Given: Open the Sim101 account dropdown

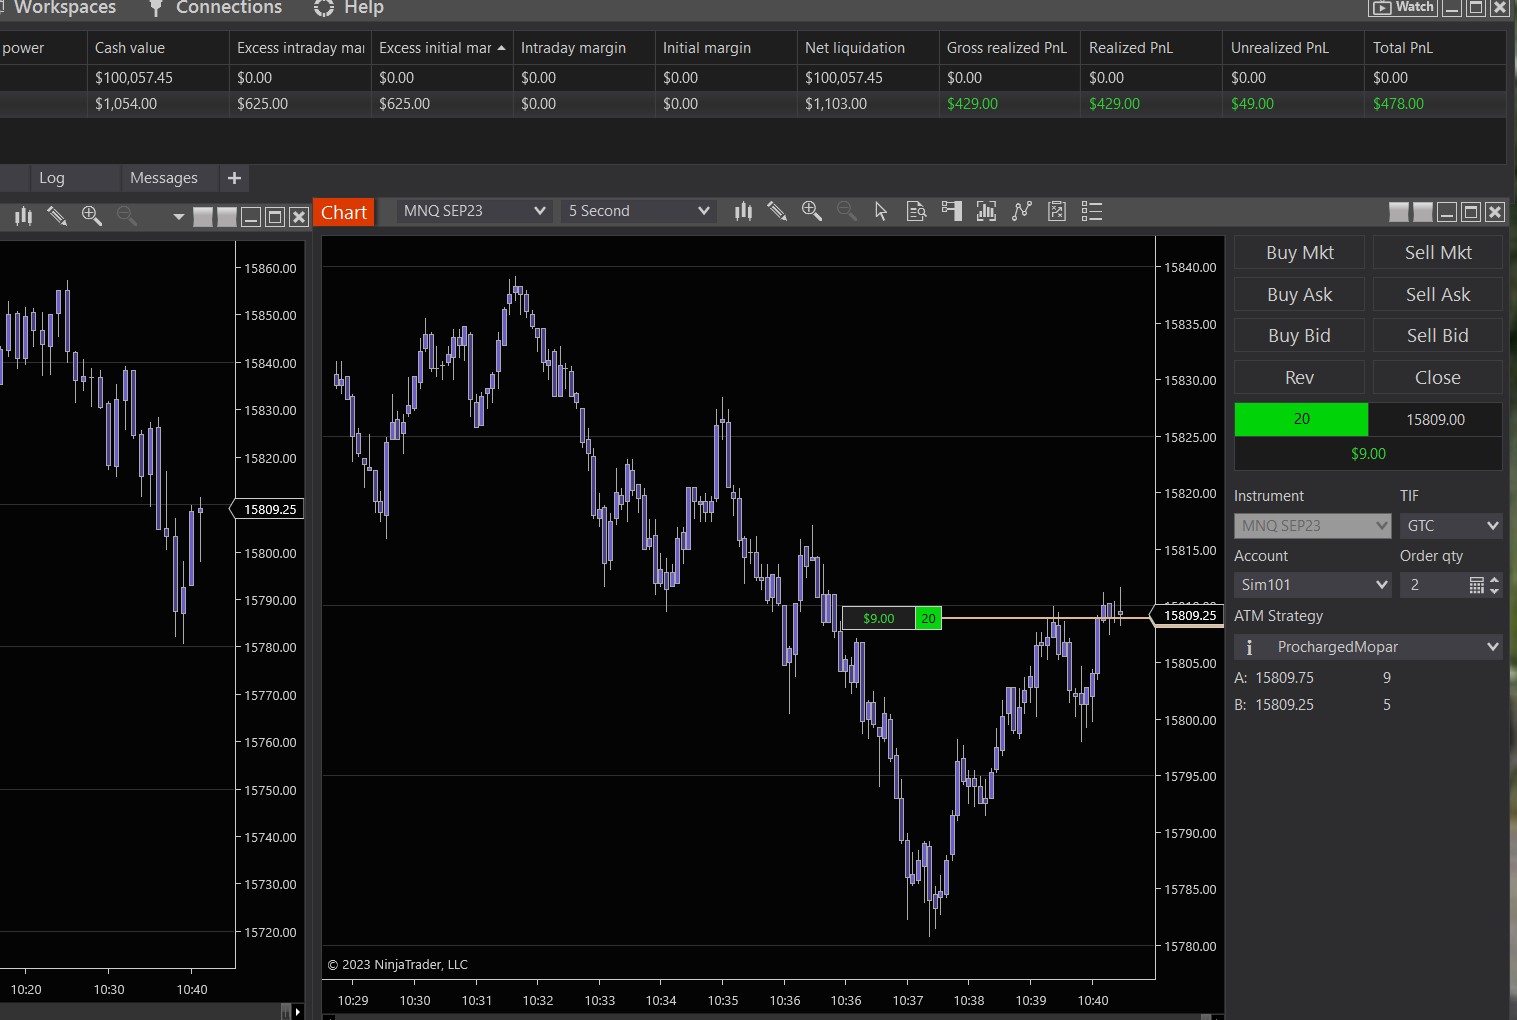Looking at the screenshot, I should pos(1312,585).
